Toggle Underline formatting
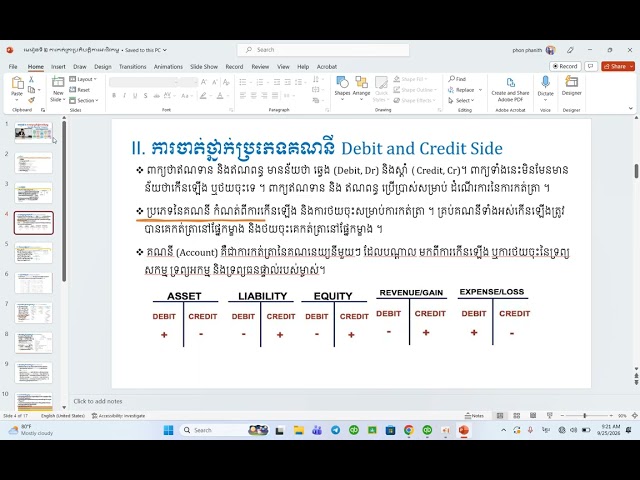Screen dimensions: 640x480 (x=135, y=96)
